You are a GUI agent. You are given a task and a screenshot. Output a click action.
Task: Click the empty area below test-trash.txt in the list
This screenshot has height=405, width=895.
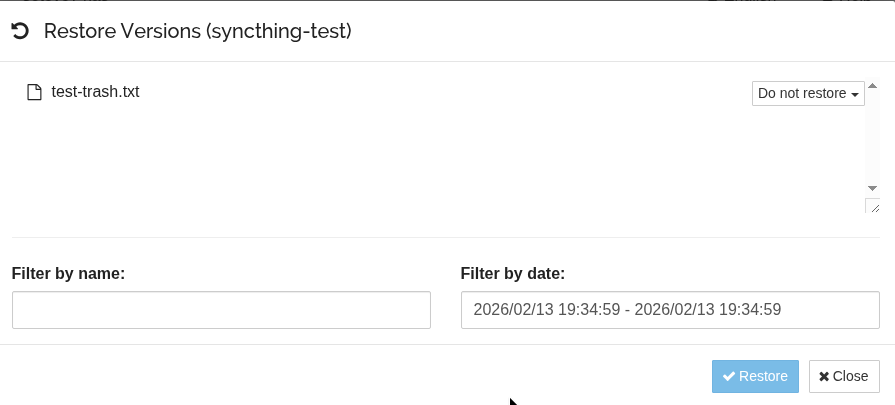[x=400, y=160]
